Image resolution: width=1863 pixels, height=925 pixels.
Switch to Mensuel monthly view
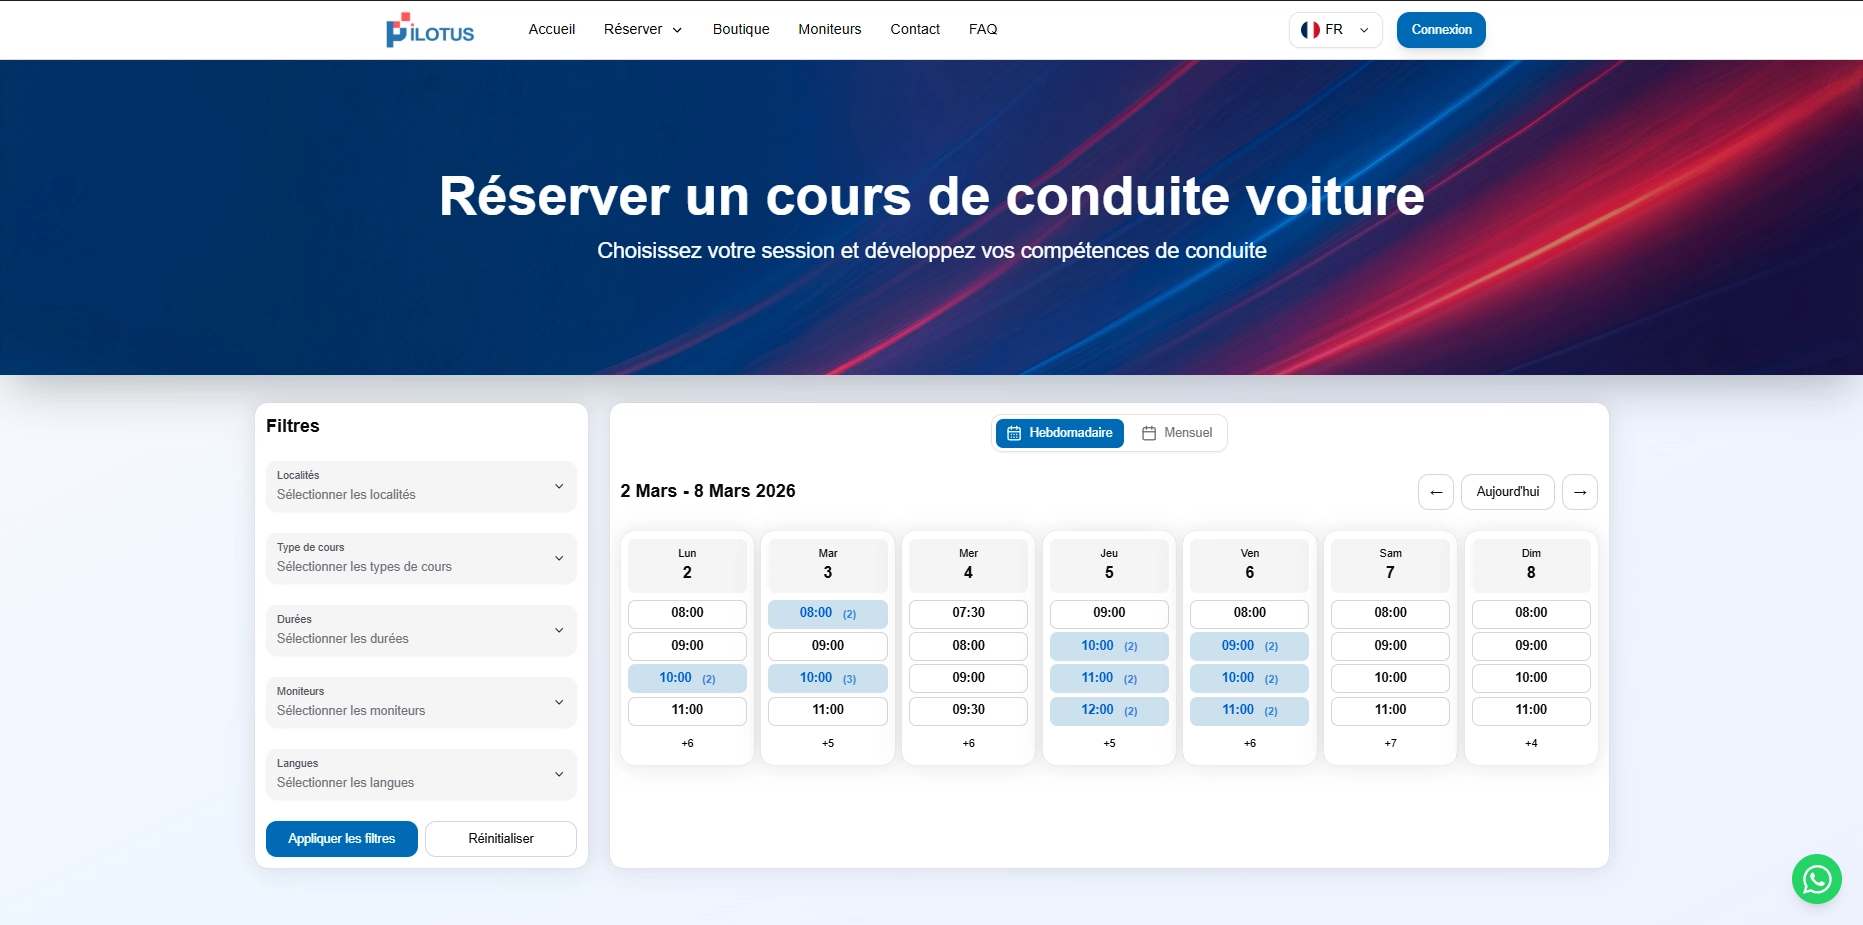(x=1177, y=433)
